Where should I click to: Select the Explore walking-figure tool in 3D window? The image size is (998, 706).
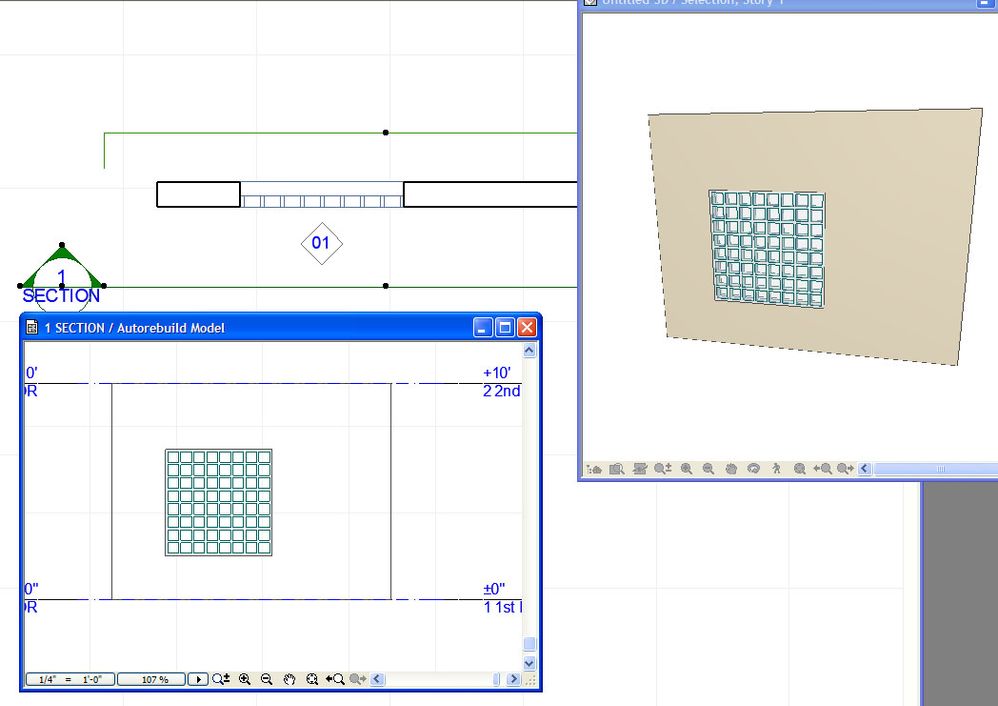pos(776,469)
